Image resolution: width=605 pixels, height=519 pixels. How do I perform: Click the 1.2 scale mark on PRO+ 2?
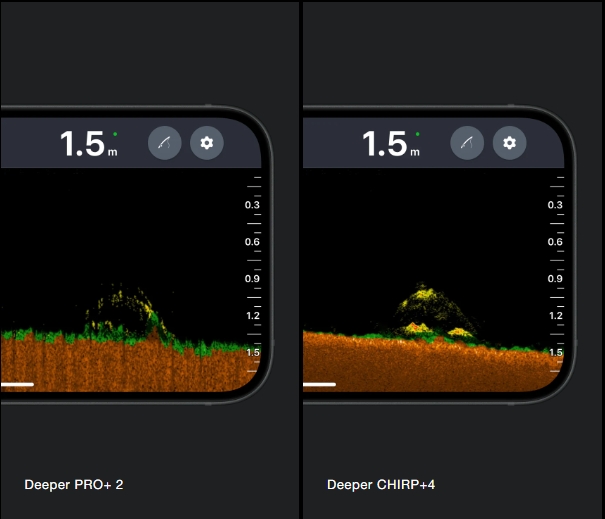pyautogui.click(x=253, y=316)
